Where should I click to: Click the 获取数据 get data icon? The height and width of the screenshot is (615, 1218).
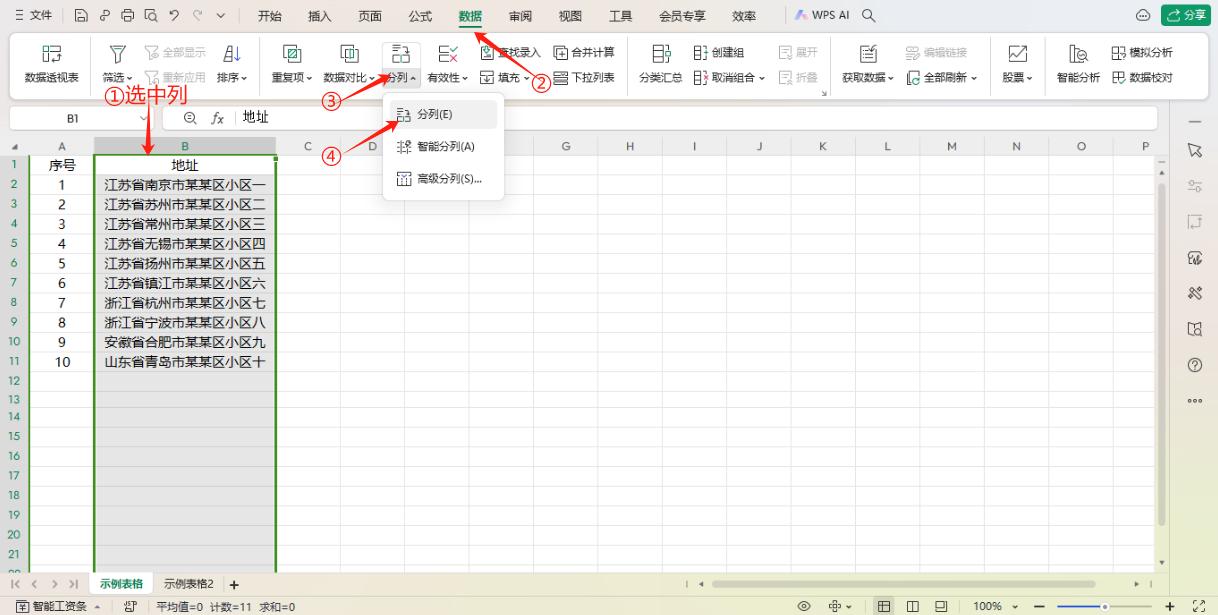pyautogui.click(x=869, y=54)
